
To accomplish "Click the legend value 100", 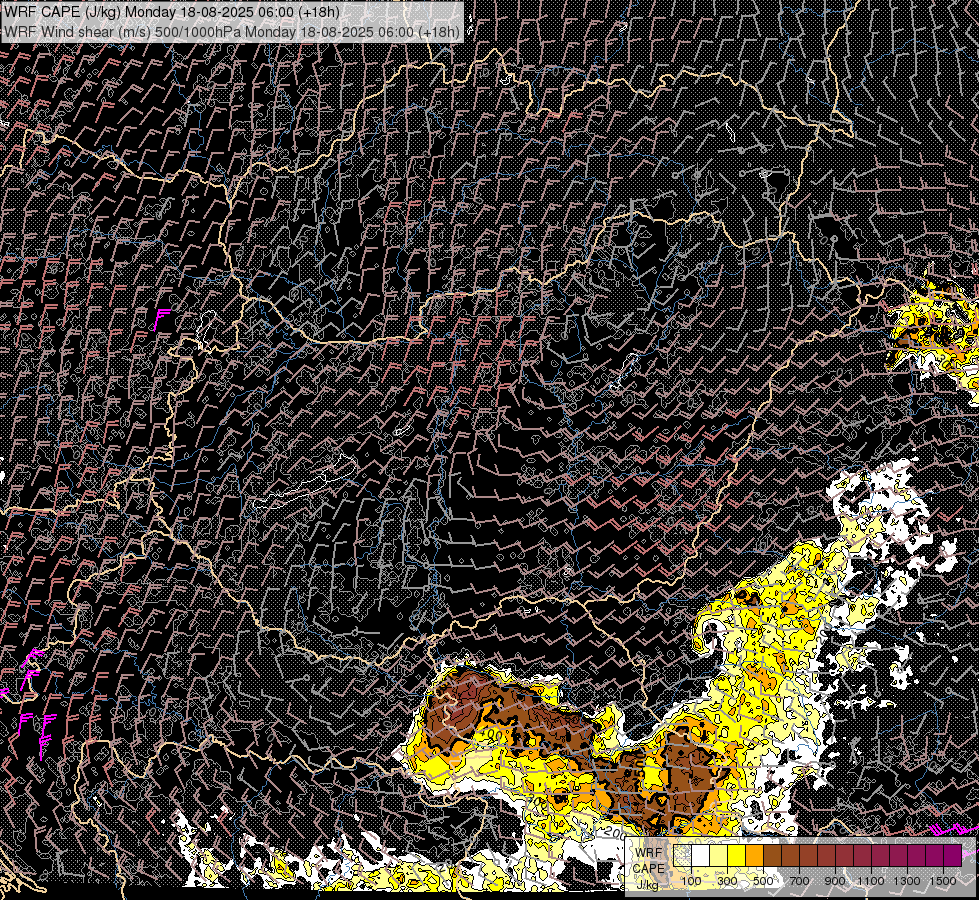I will click(691, 881).
